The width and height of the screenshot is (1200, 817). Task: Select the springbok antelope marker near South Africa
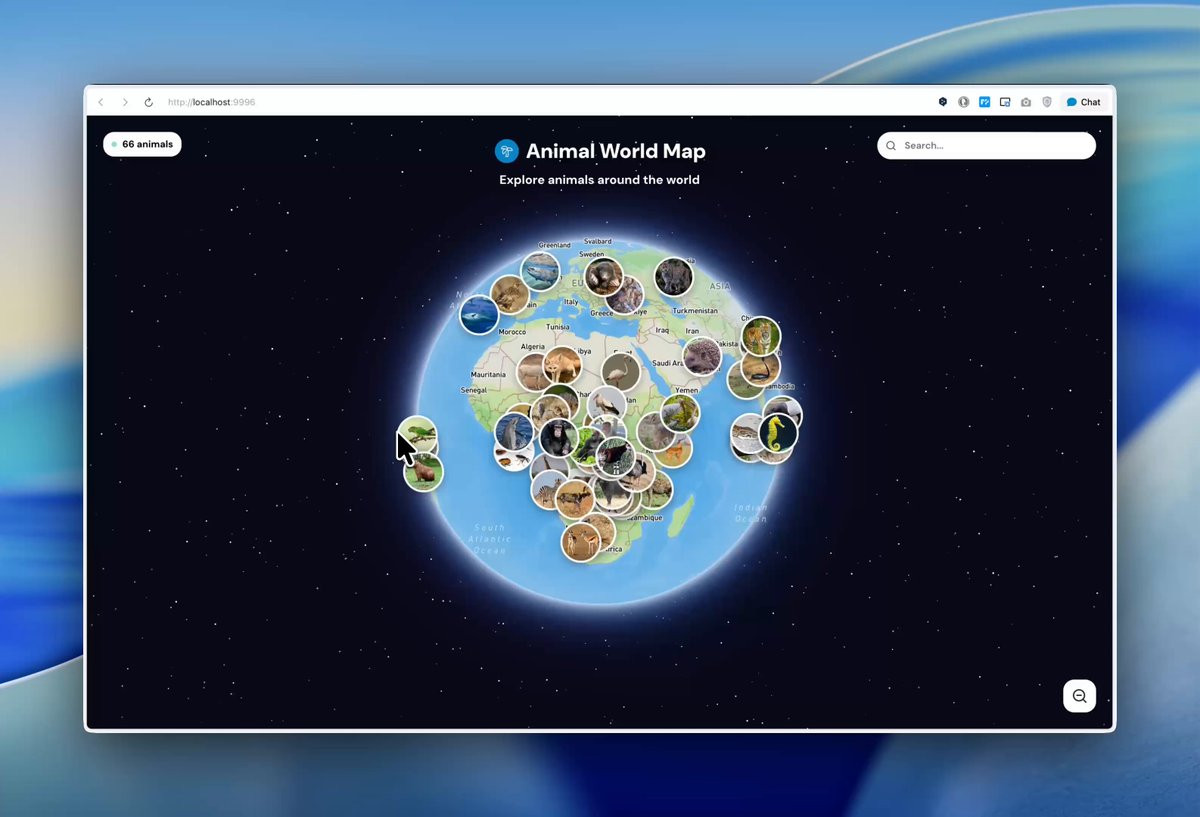(x=581, y=542)
